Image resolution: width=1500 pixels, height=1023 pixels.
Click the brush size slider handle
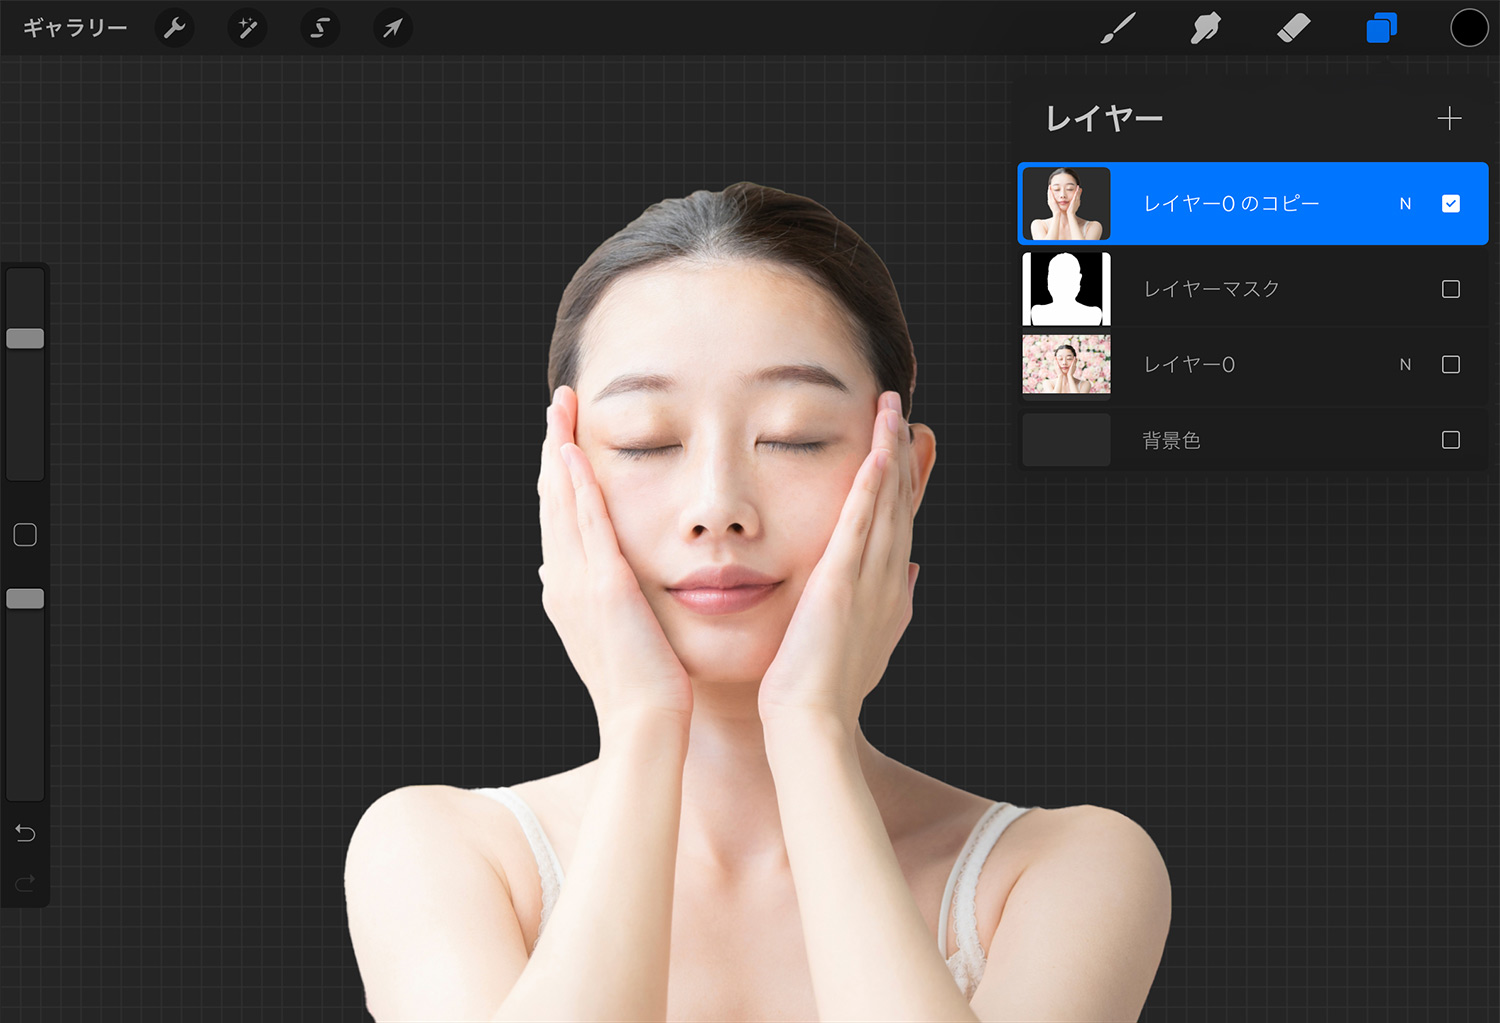click(25, 338)
